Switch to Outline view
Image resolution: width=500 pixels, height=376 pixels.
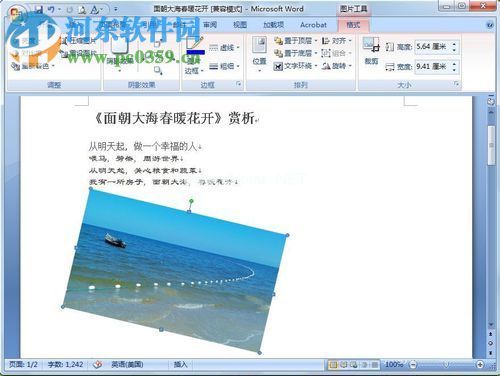pyautogui.click(x=364, y=365)
